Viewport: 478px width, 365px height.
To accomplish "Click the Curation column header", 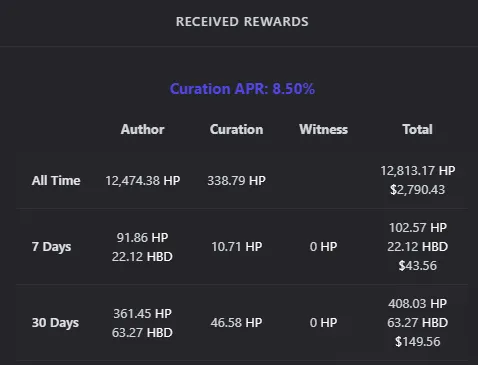I will point(236,129).
